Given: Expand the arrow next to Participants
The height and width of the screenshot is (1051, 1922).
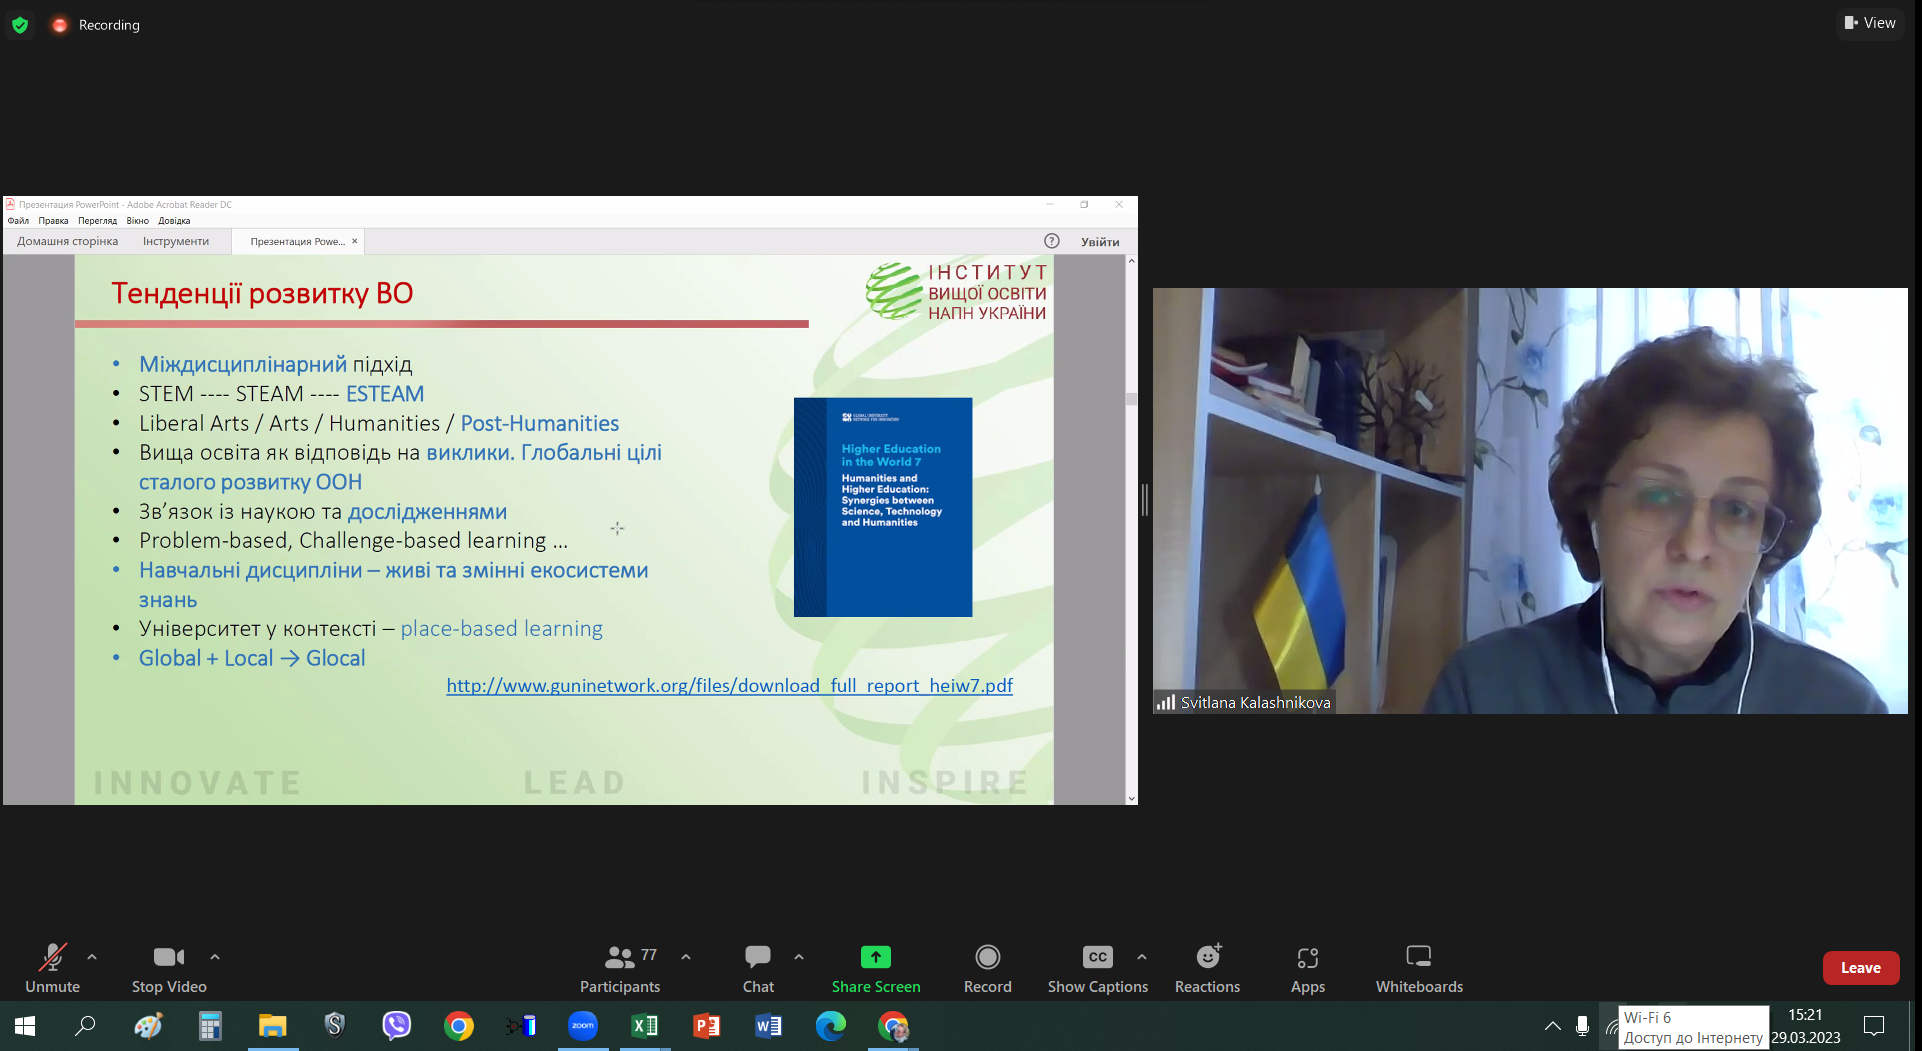Looking at the screenshot, I should (x=686, y=957).
